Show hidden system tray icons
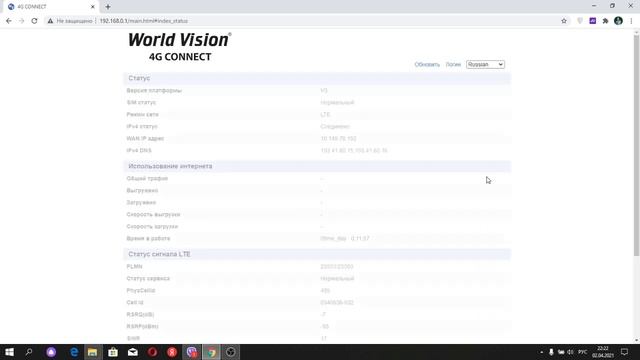This screenshot has height=360, width=640. coord(542,352)
